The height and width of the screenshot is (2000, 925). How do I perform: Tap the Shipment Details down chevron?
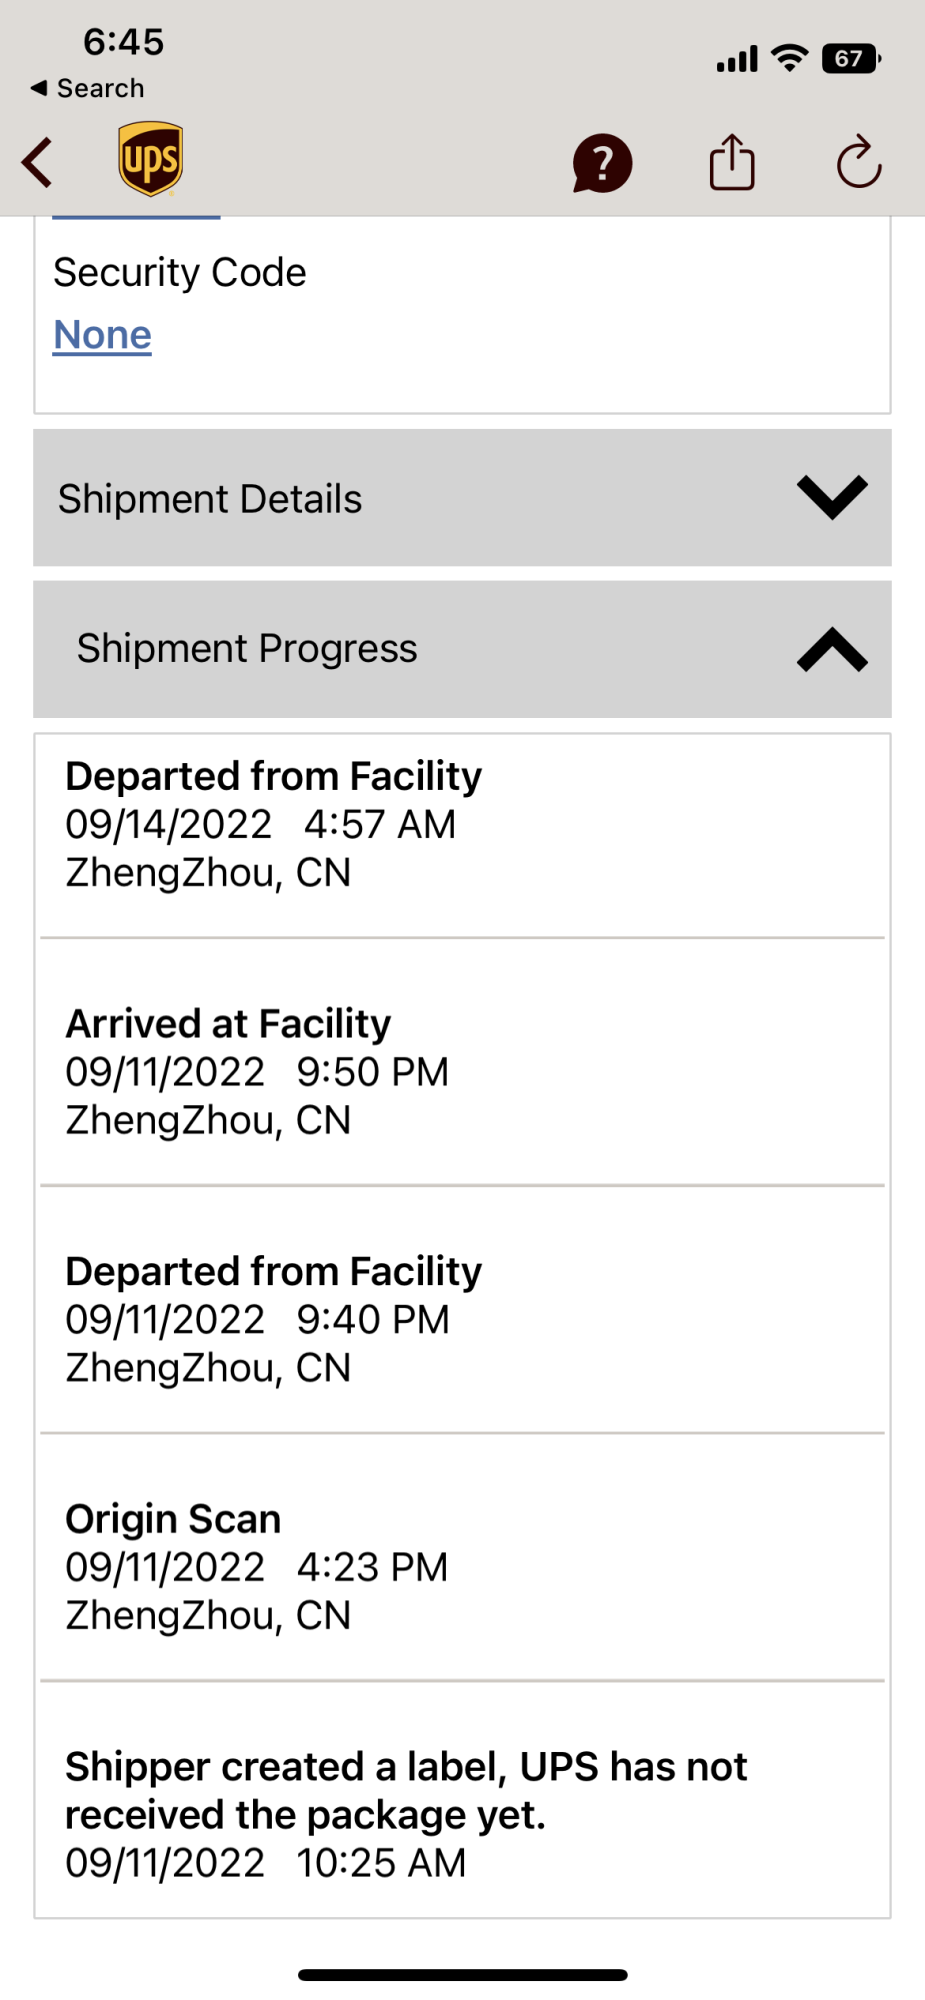(x=832, y=497)
